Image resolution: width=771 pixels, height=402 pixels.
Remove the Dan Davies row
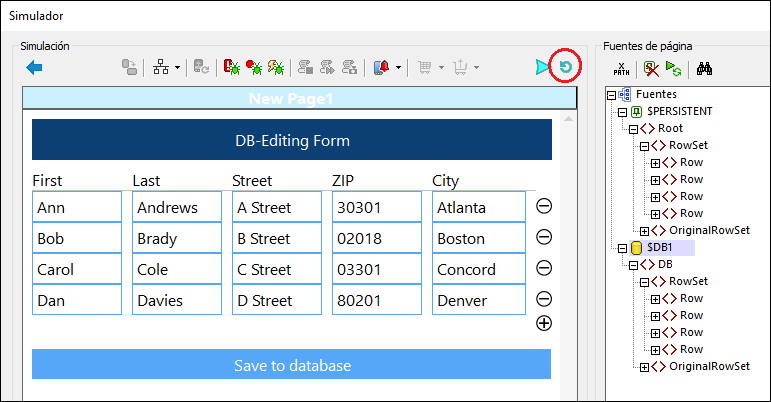click(544, 299)
